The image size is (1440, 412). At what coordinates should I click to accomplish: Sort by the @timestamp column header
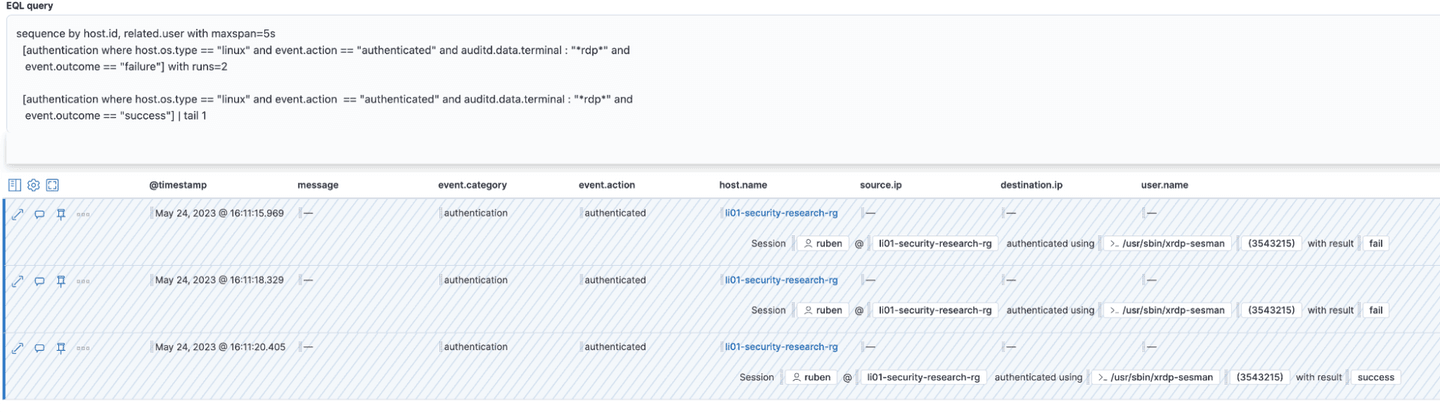point(178,185)
